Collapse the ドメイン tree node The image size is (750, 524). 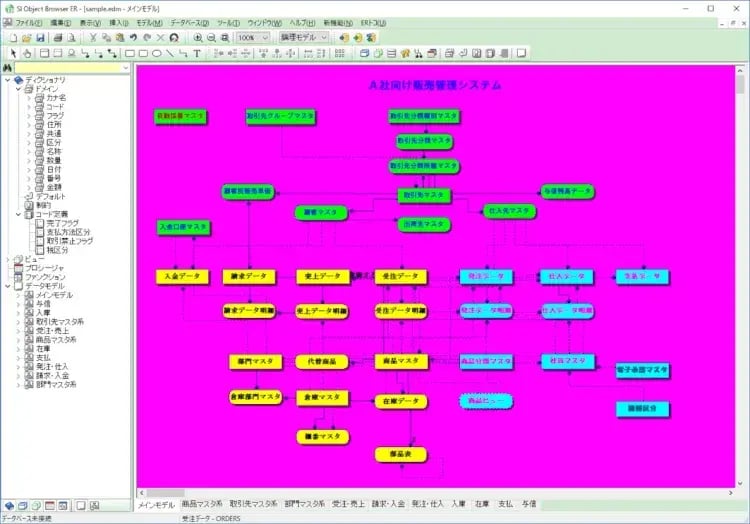pos(19,89)
